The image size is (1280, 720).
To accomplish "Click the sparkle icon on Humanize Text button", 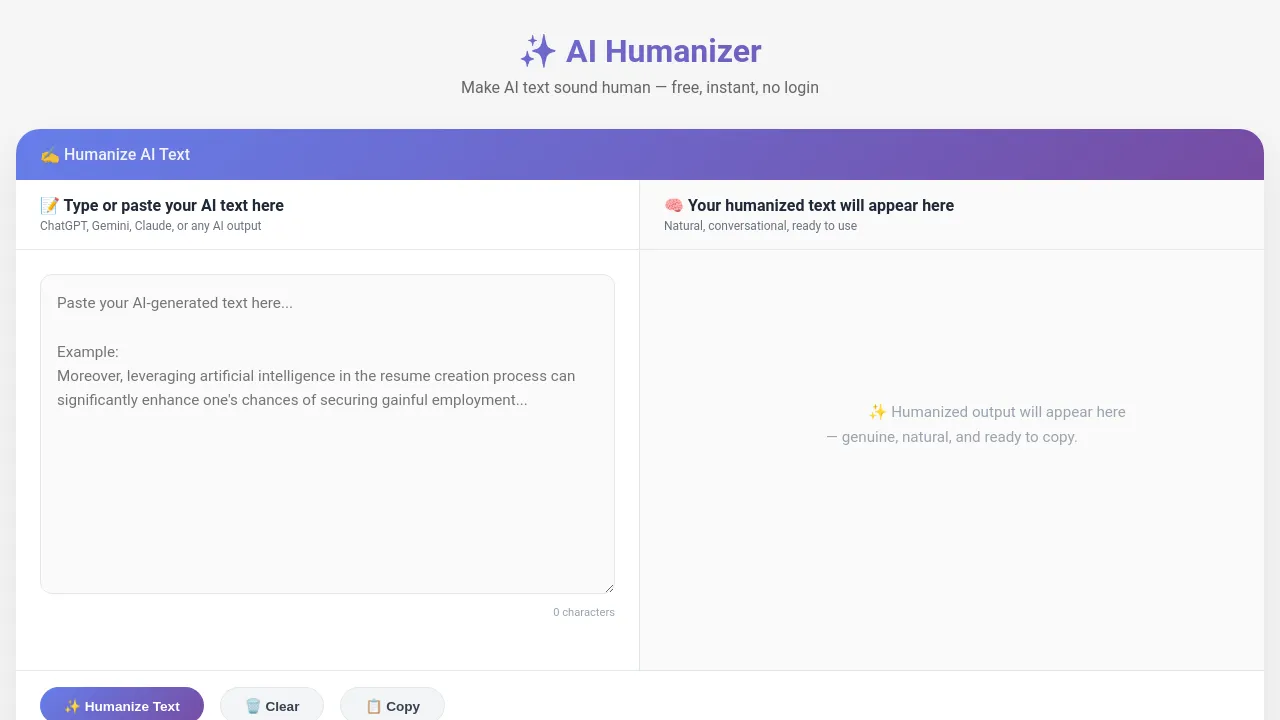I will click(x=72, y=706).
